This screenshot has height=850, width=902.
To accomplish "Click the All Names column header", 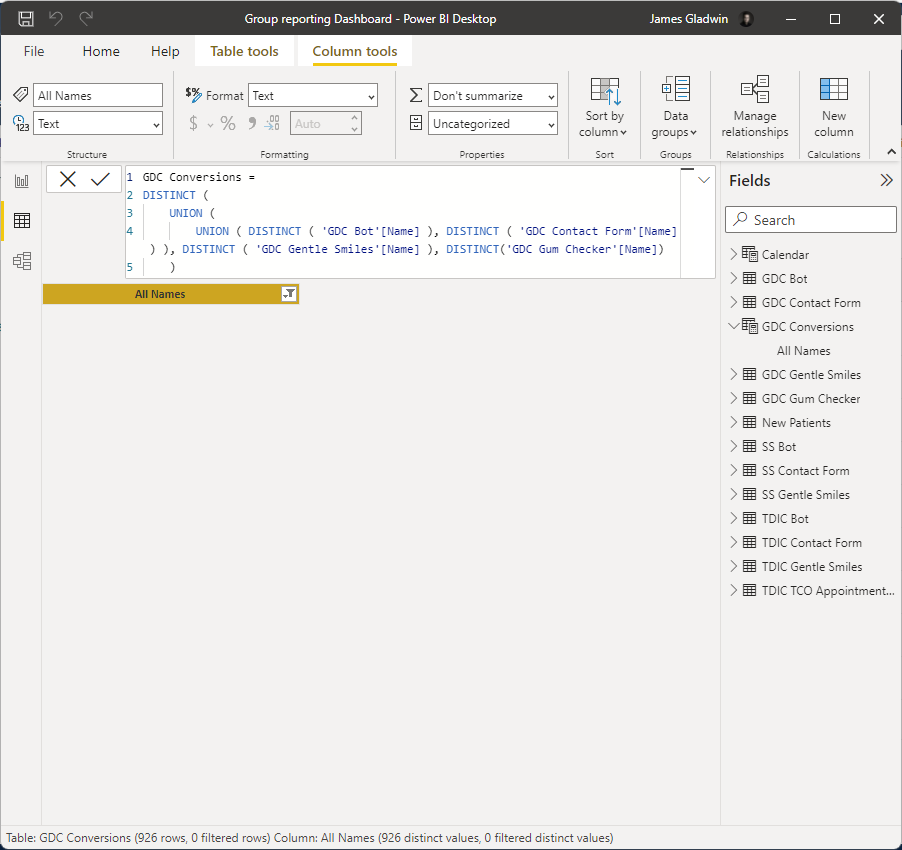I will point(171,294).
